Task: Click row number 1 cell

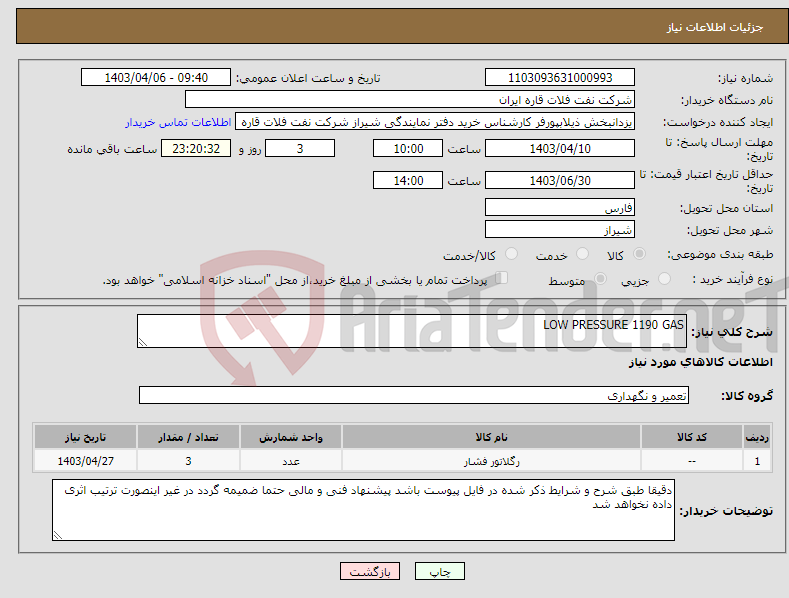Action: [757, 461]
